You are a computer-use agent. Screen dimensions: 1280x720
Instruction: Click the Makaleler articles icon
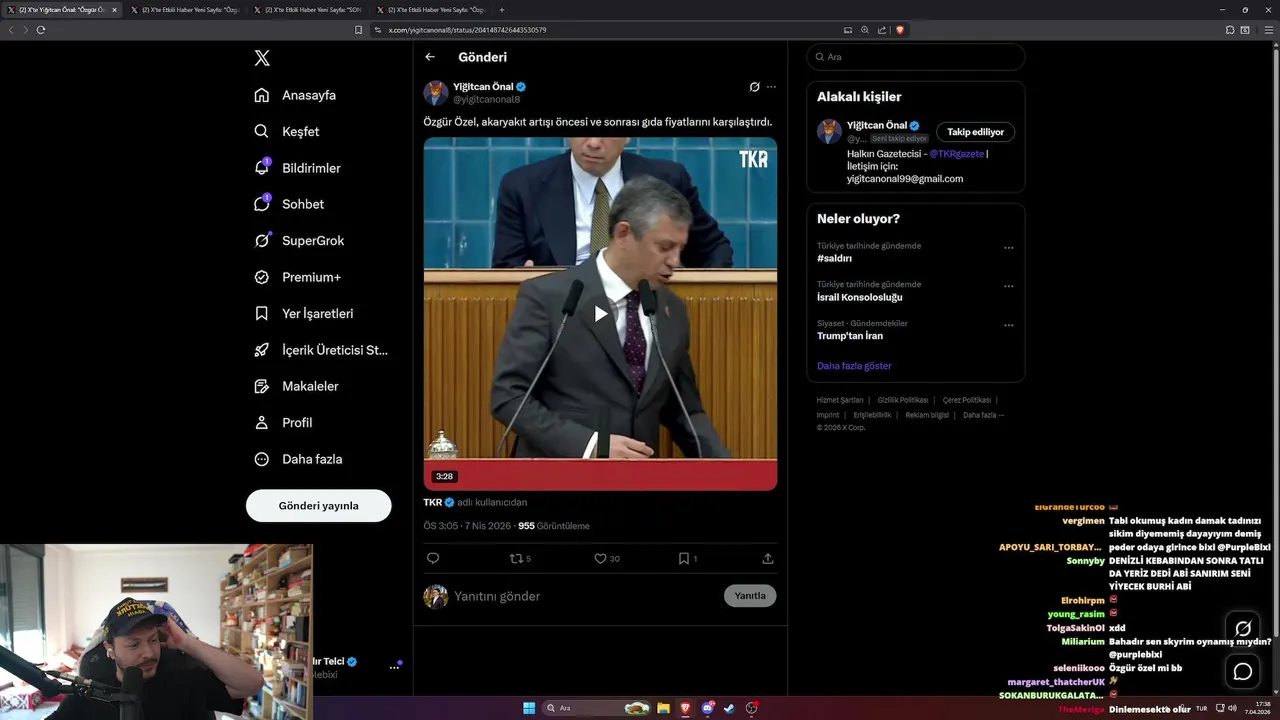tap(262, 386)
